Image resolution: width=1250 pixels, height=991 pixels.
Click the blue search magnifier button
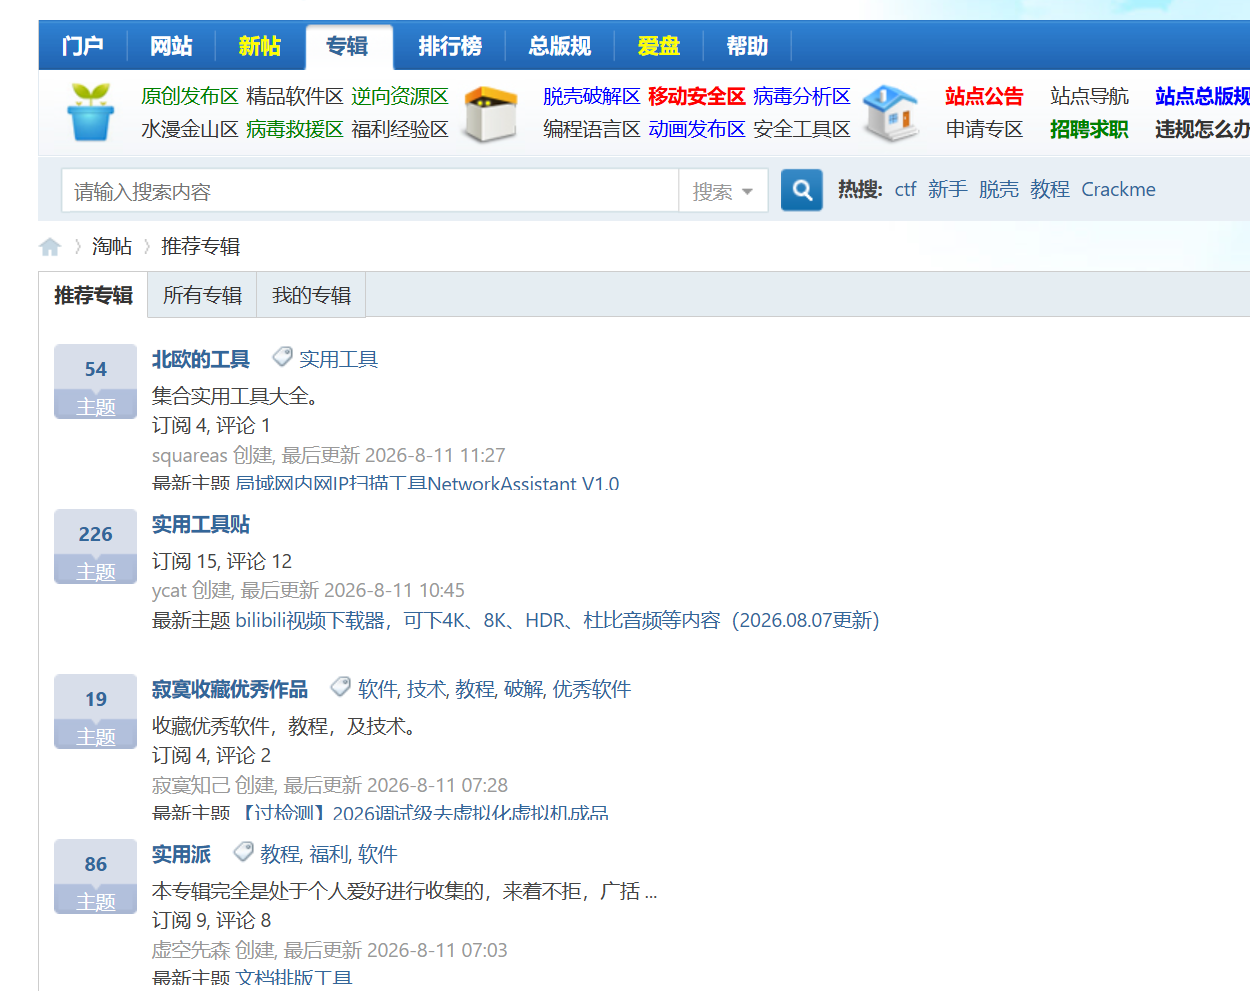click(802, 189)
